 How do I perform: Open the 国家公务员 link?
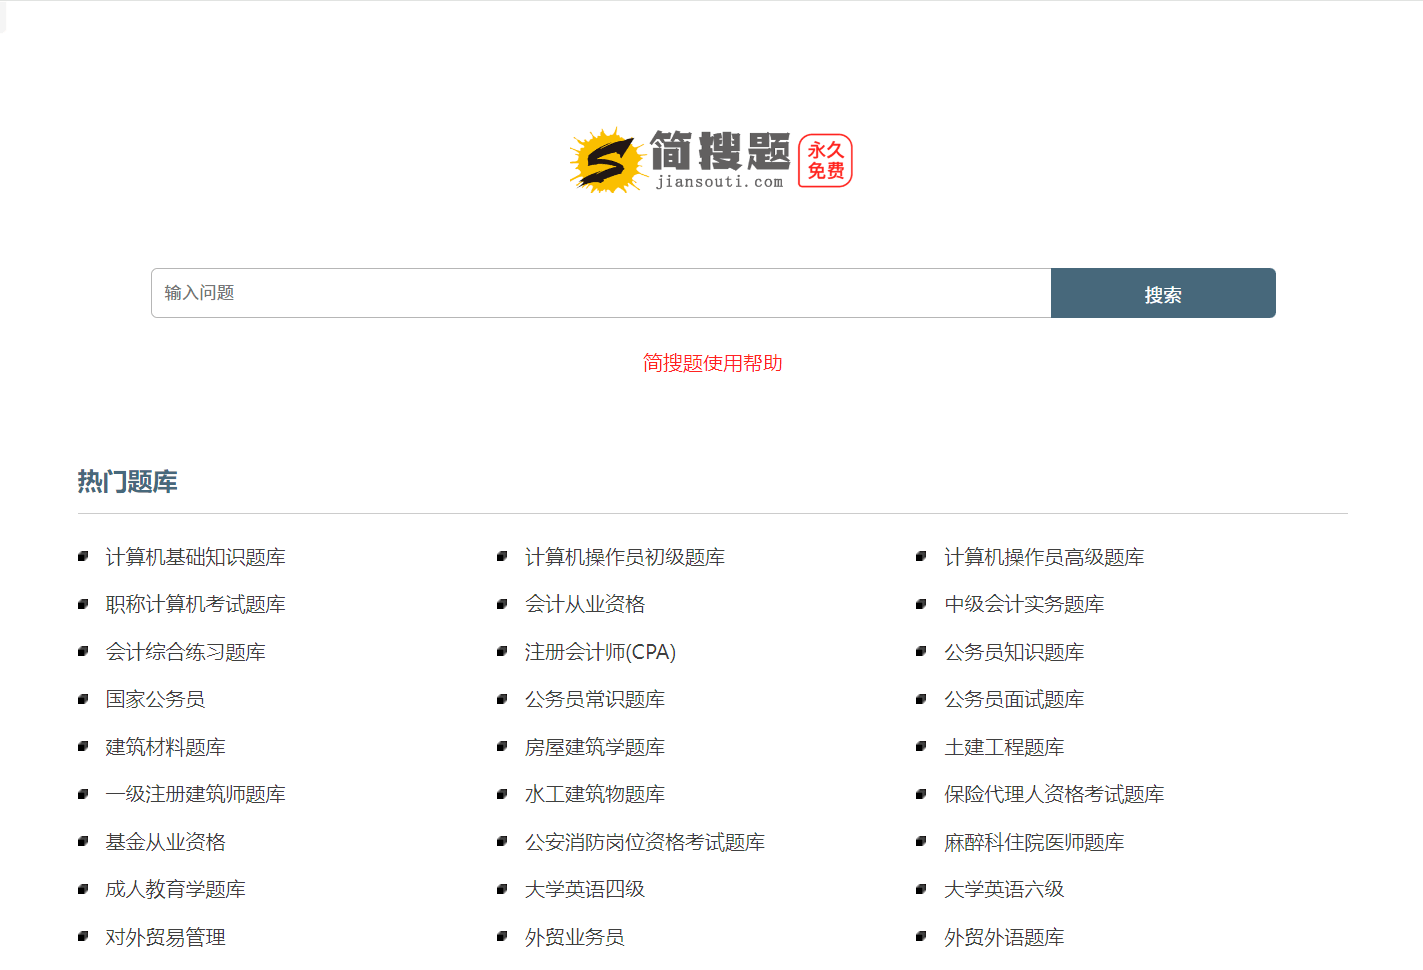(155, 699)
